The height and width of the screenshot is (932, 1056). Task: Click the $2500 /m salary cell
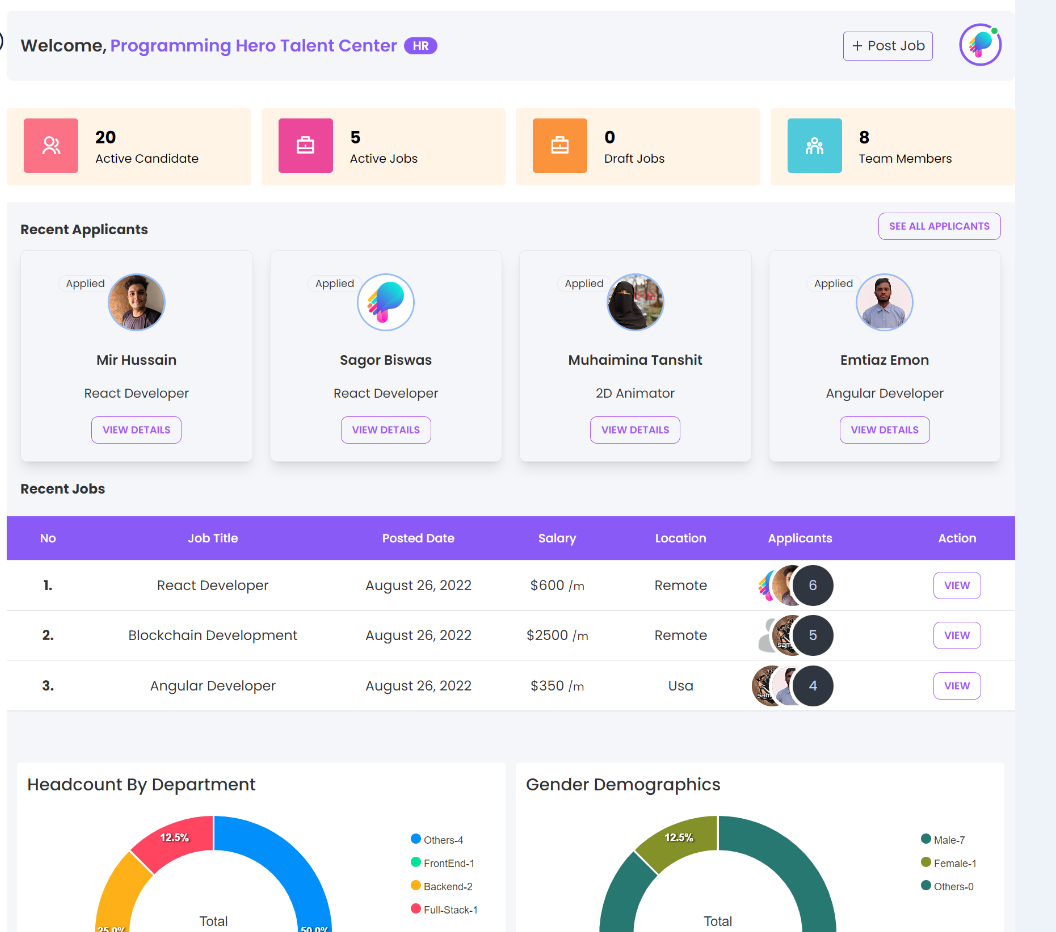[557, 635]
